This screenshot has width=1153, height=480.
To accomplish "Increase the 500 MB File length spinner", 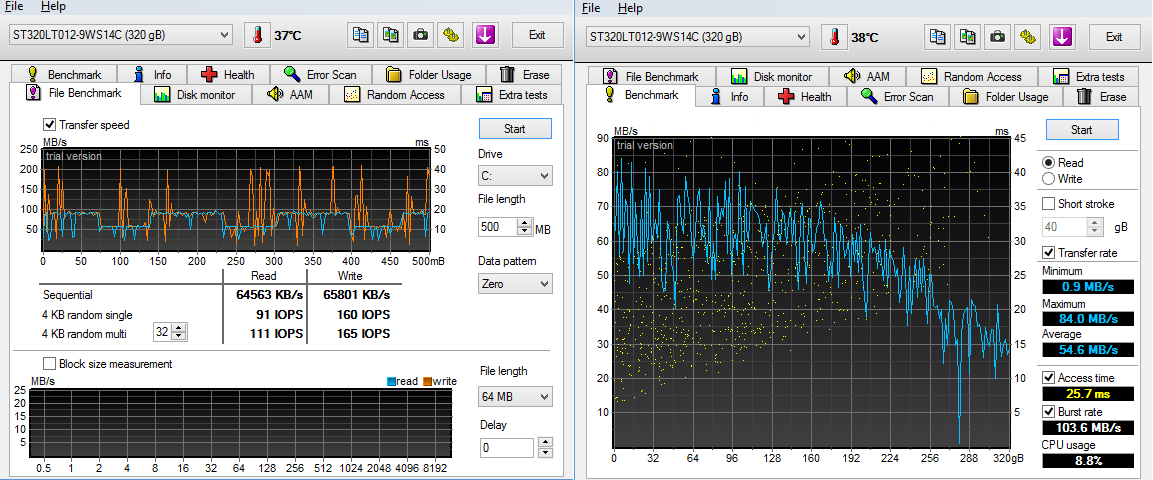I will [525, 223].
